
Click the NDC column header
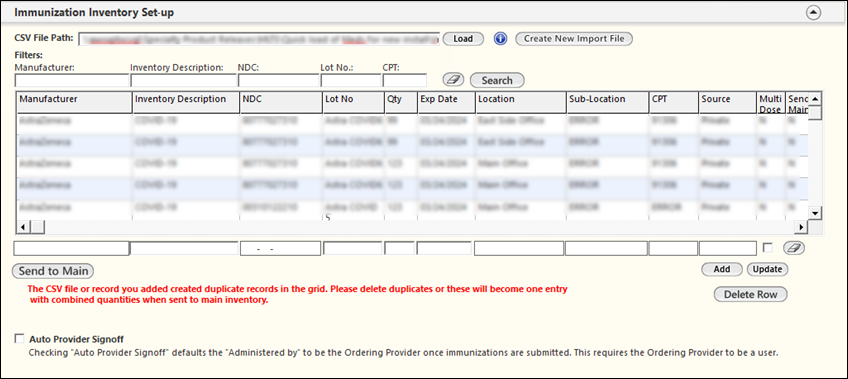tap(281, 102)
